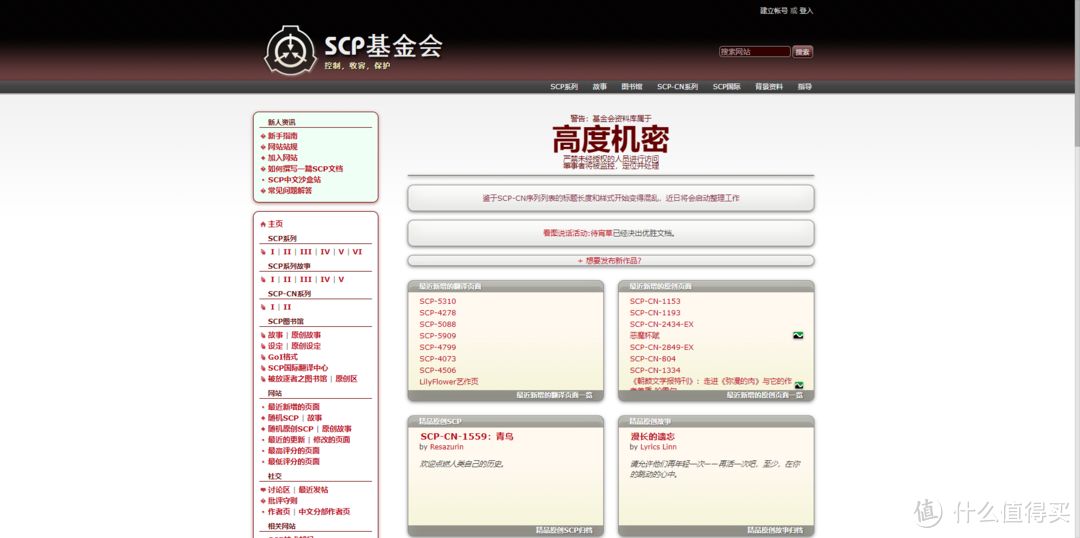1080x538 pixels.
Task: Focus the 搜索网站 search input field
Action: point(754,52)
